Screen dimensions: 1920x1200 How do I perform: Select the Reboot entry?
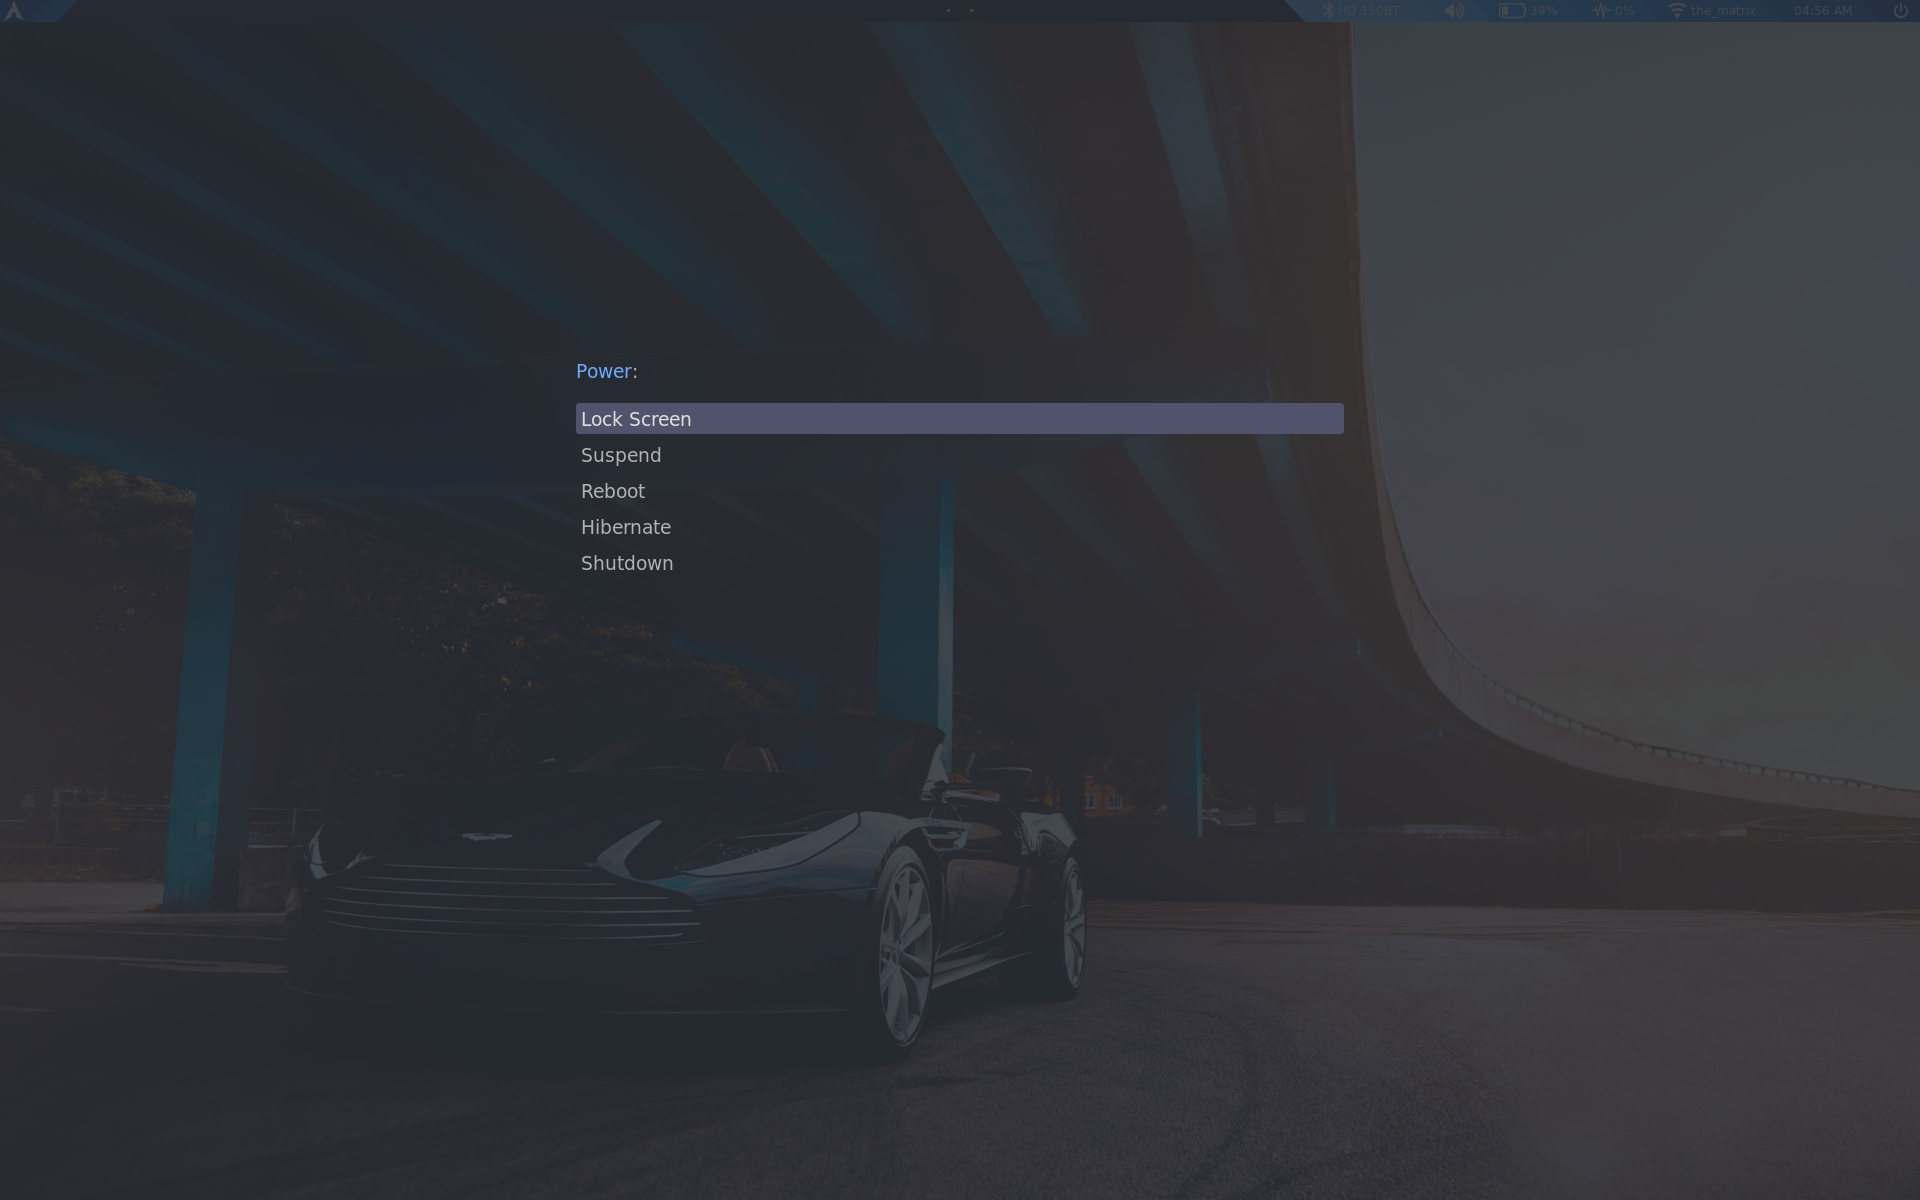click(x=613, y=491)
